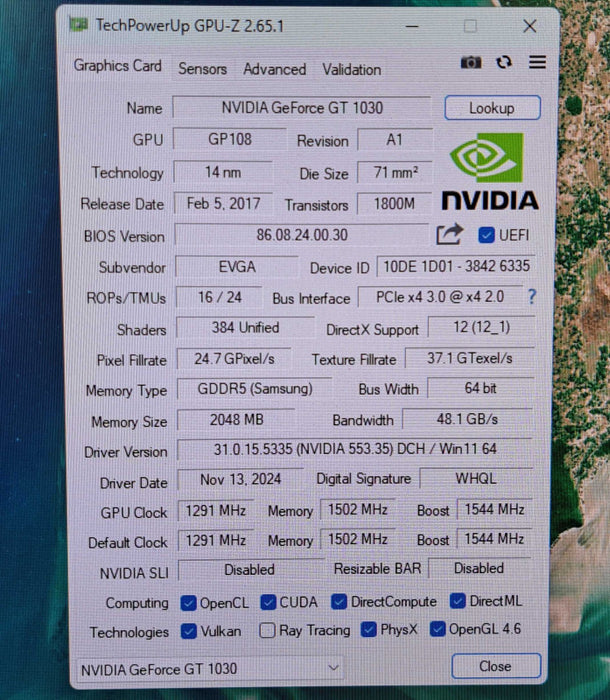
Task: Click the ROPs/TMUs value 16 / 24
Action: (x=219, y=297)
